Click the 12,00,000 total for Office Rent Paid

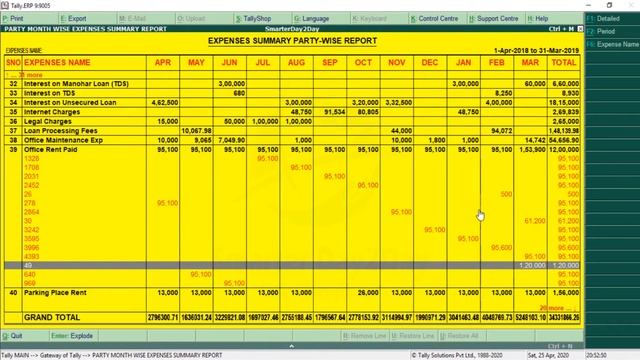(x=564, y=150)
